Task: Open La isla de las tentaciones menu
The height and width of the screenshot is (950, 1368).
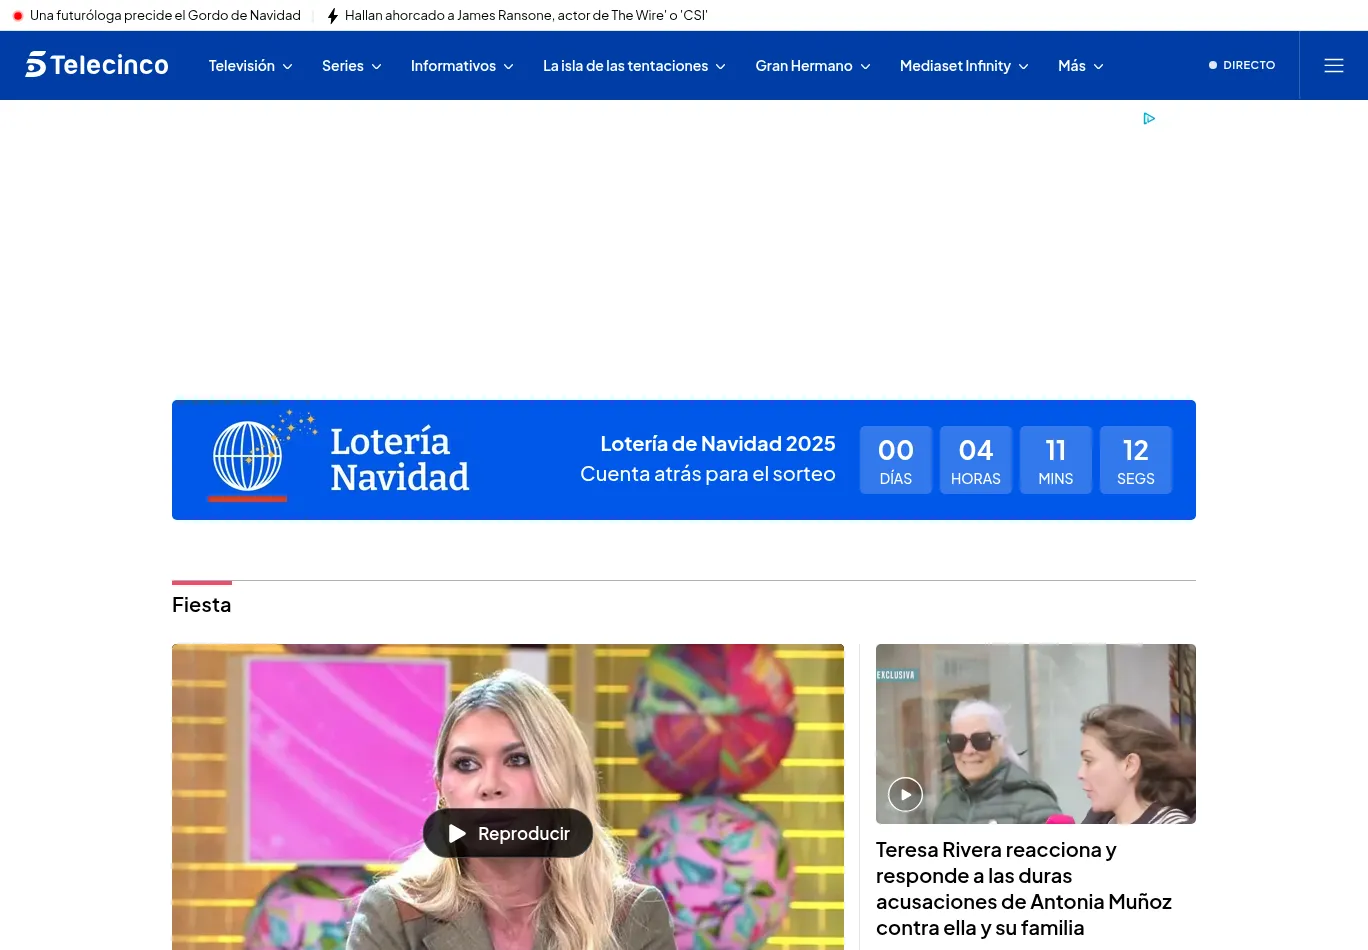Action: pos(633,66)
